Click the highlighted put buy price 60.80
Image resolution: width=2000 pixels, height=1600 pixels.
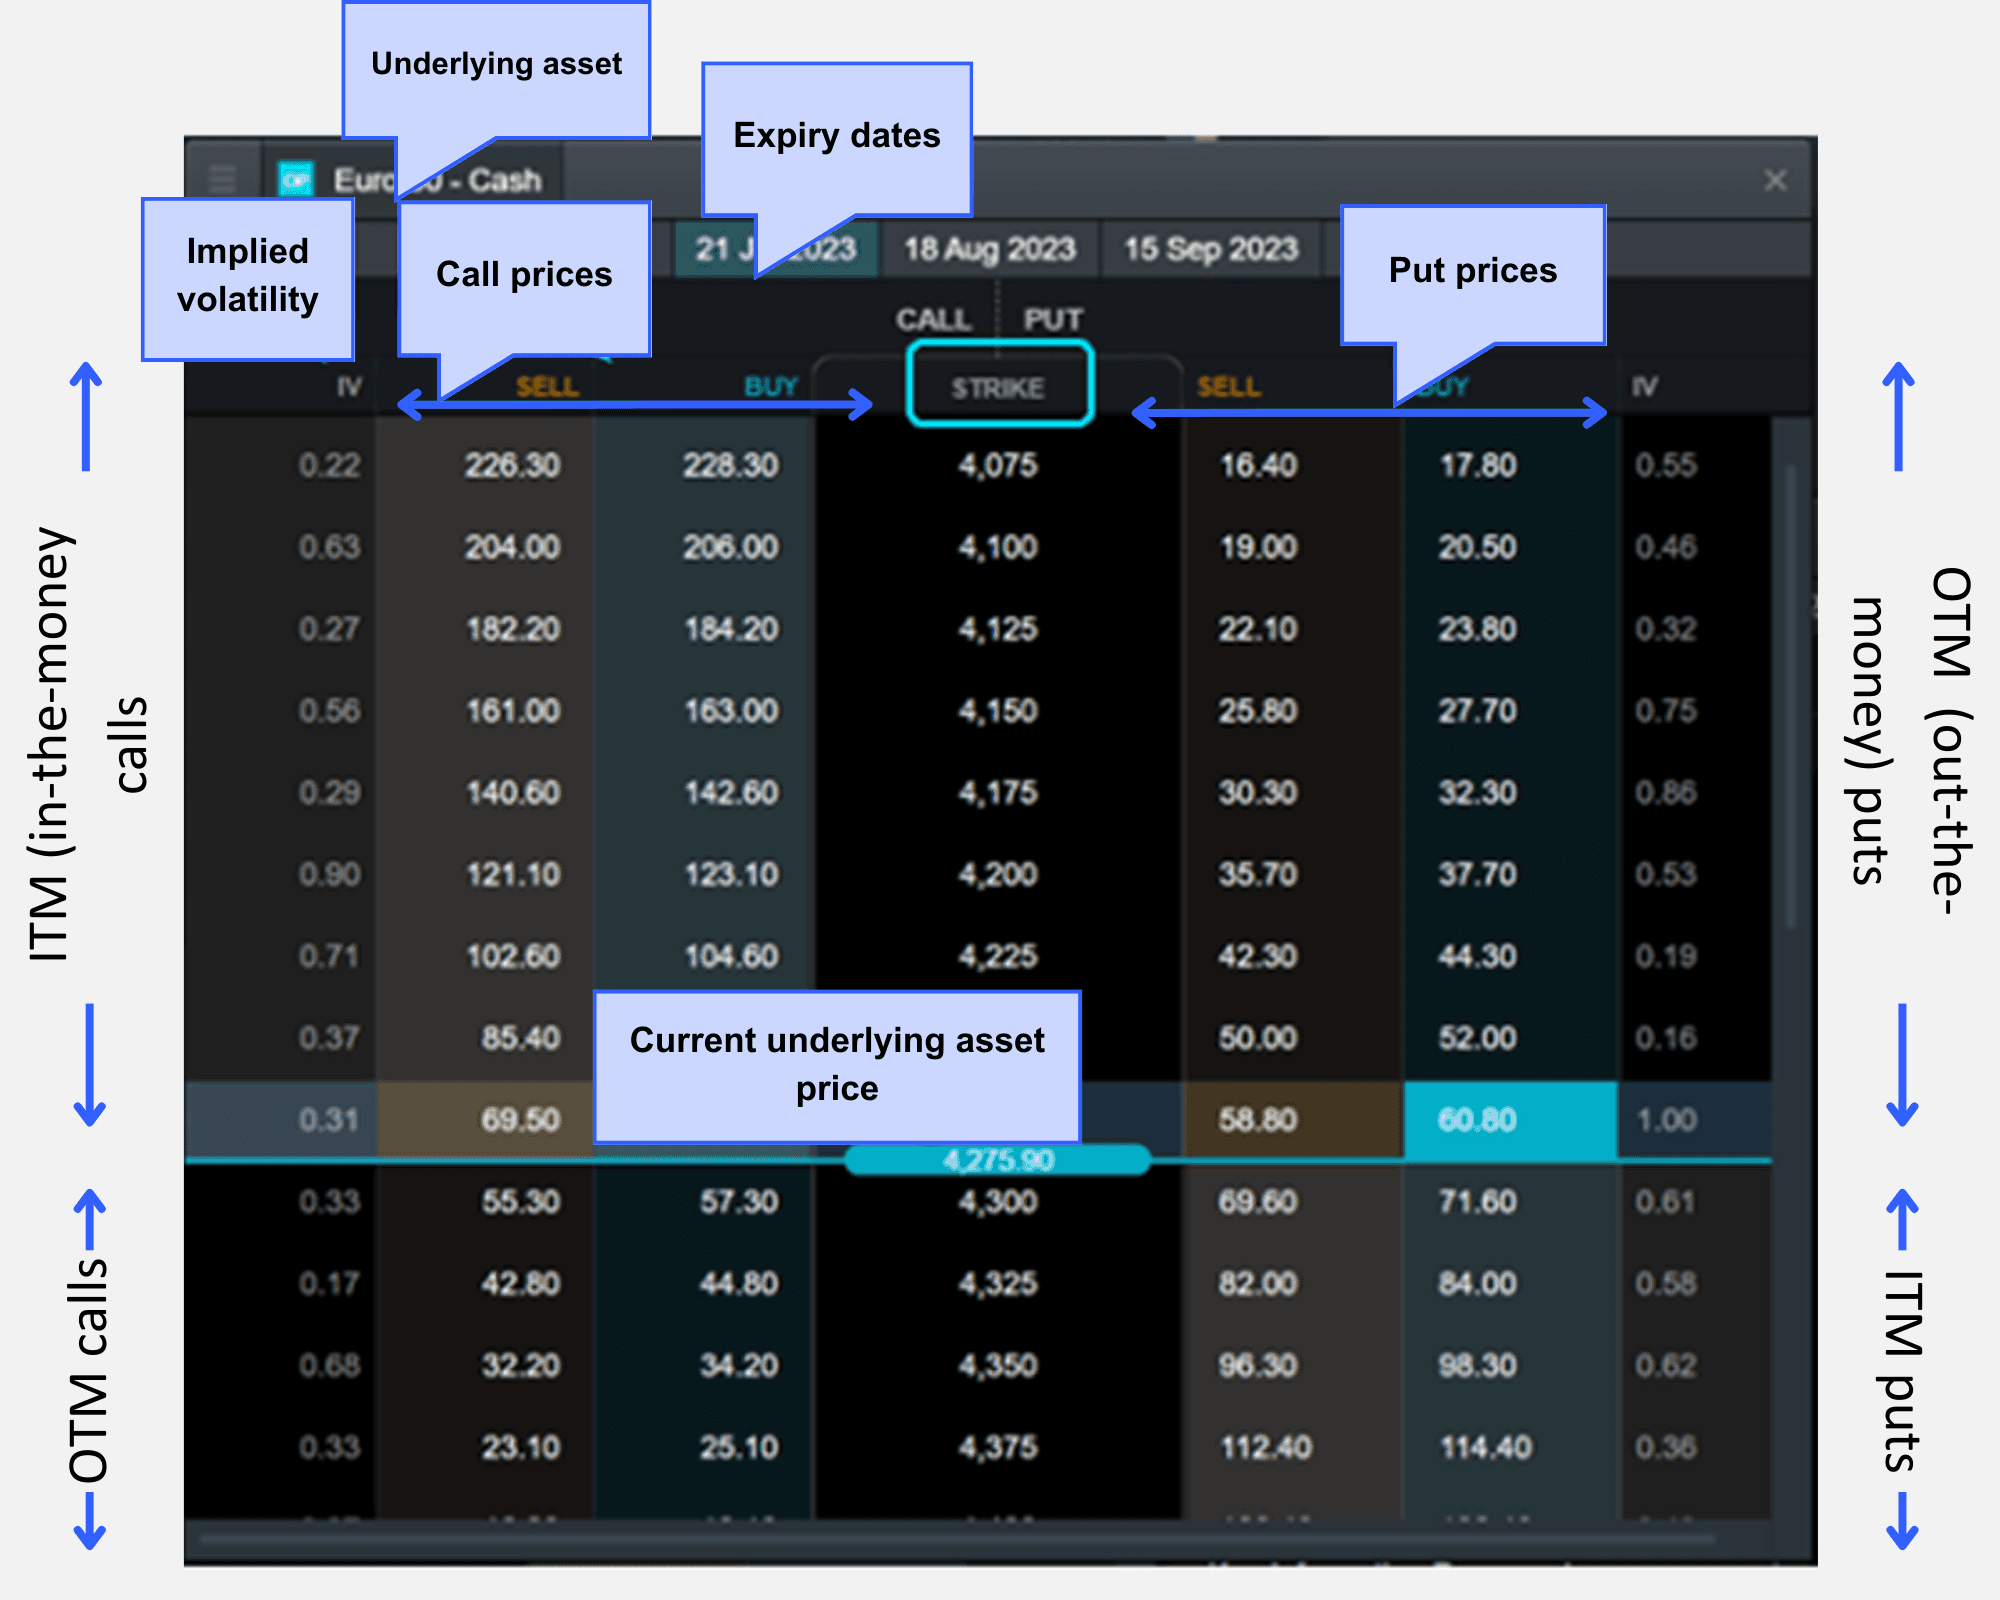click(1477, 1119)
